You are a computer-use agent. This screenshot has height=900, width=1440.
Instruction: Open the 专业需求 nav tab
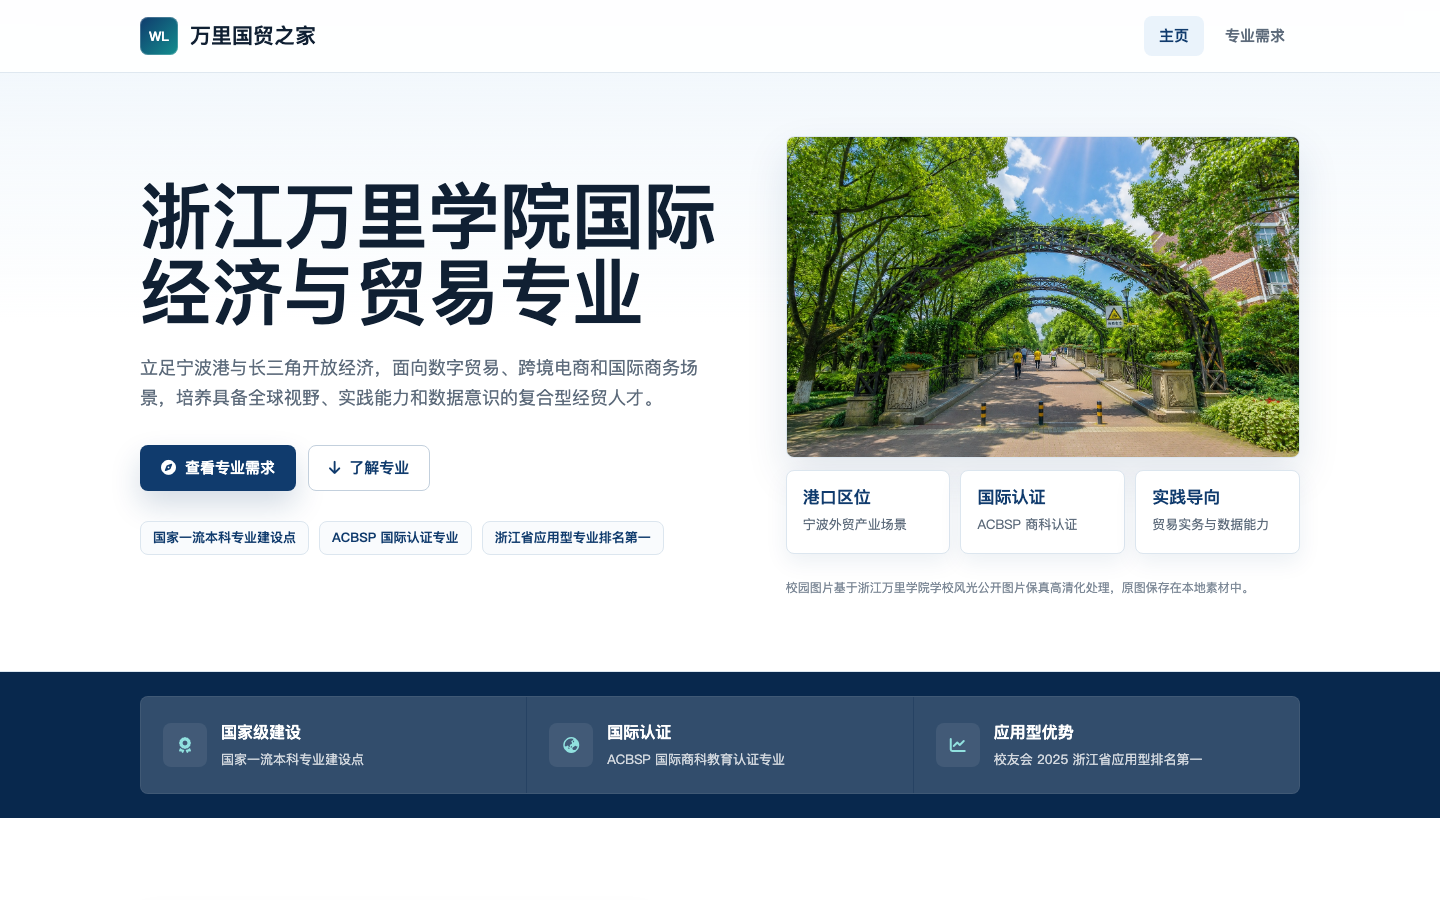pos(1255,36)
